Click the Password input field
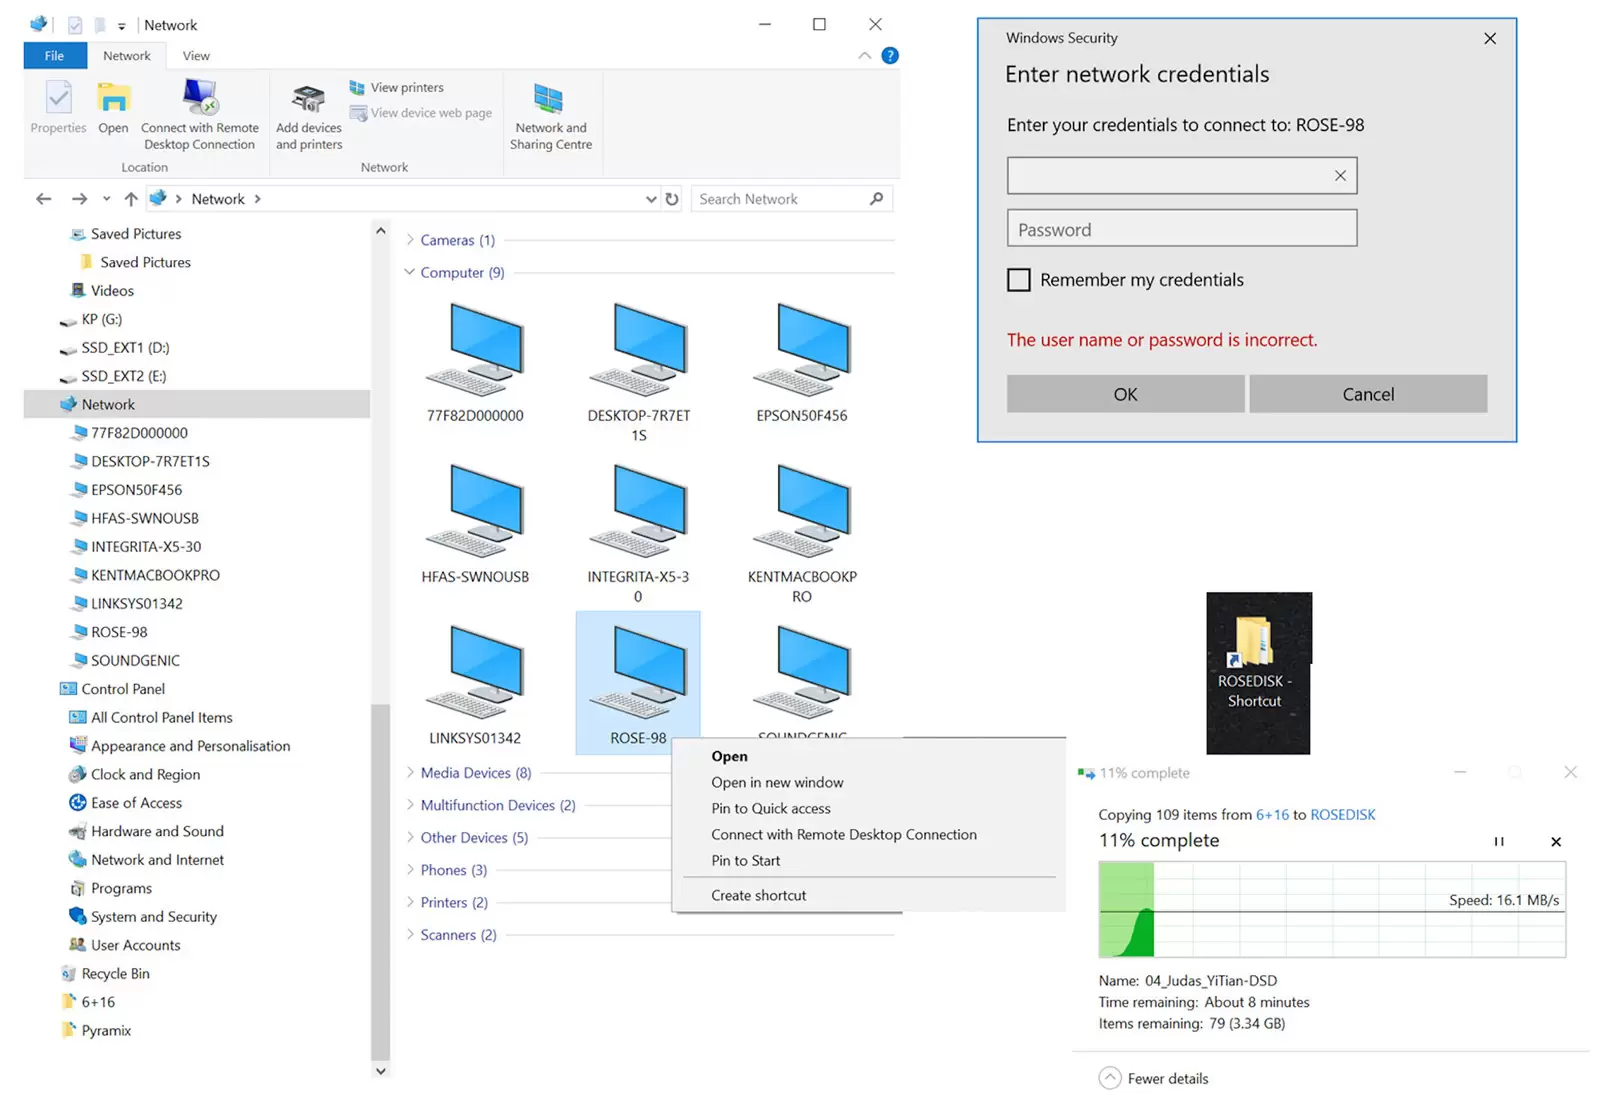The height and width of the screenshot is (1111, 1600). [x=1181, y=229]
